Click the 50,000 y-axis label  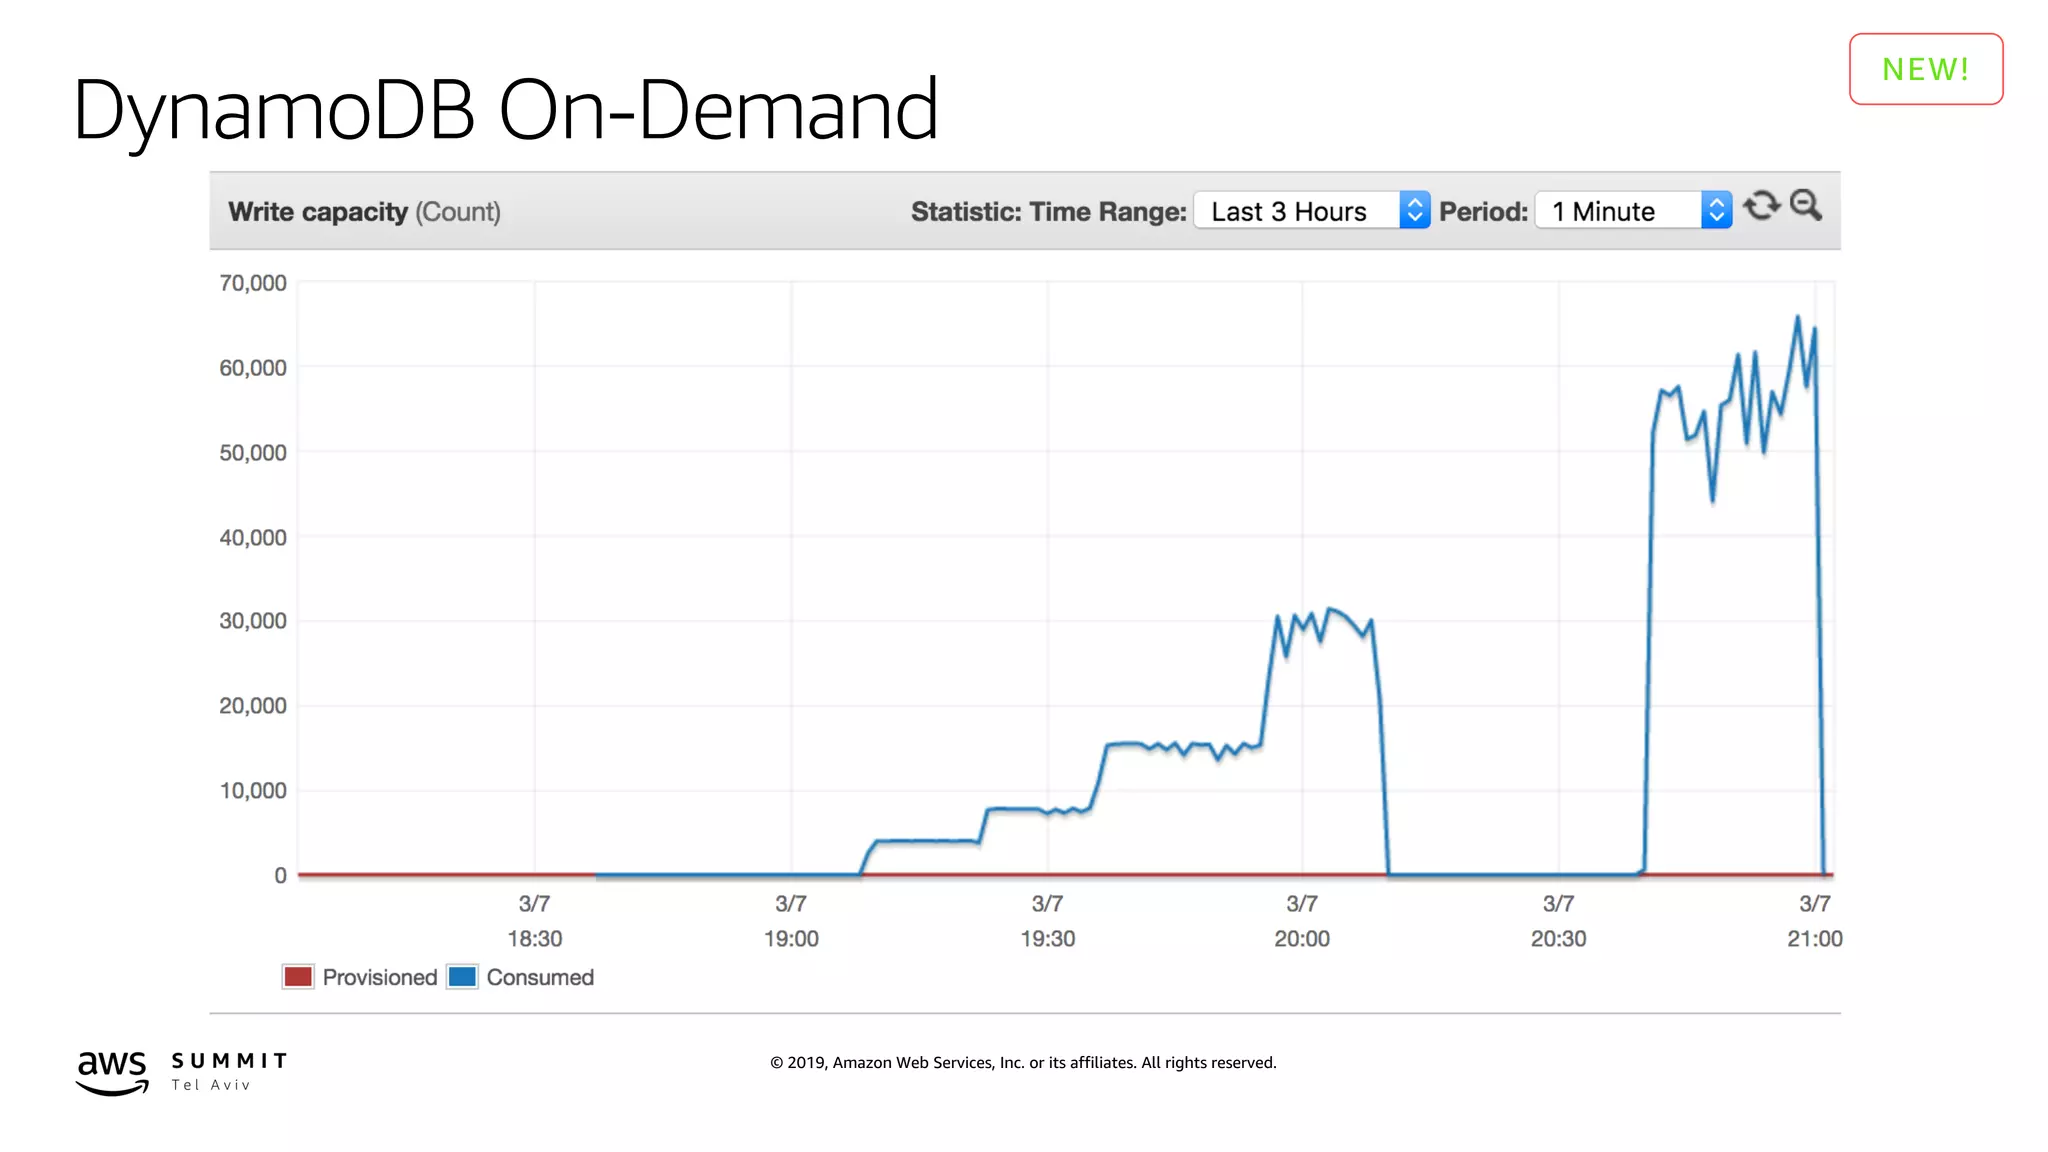pyautogui.click(x=253, y=453)
